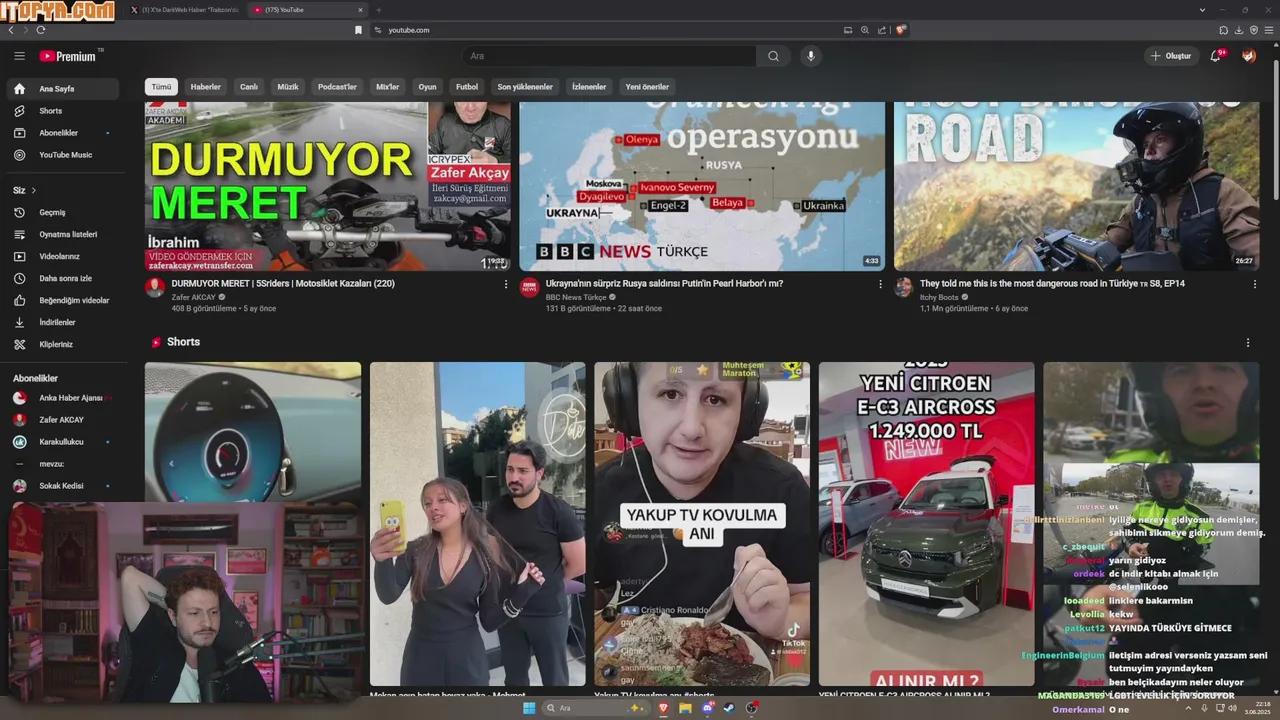The height and width of the screenshot is (720, 1280).
Task: Click the Brave Shields lion icon
Action: coord(901,30)
